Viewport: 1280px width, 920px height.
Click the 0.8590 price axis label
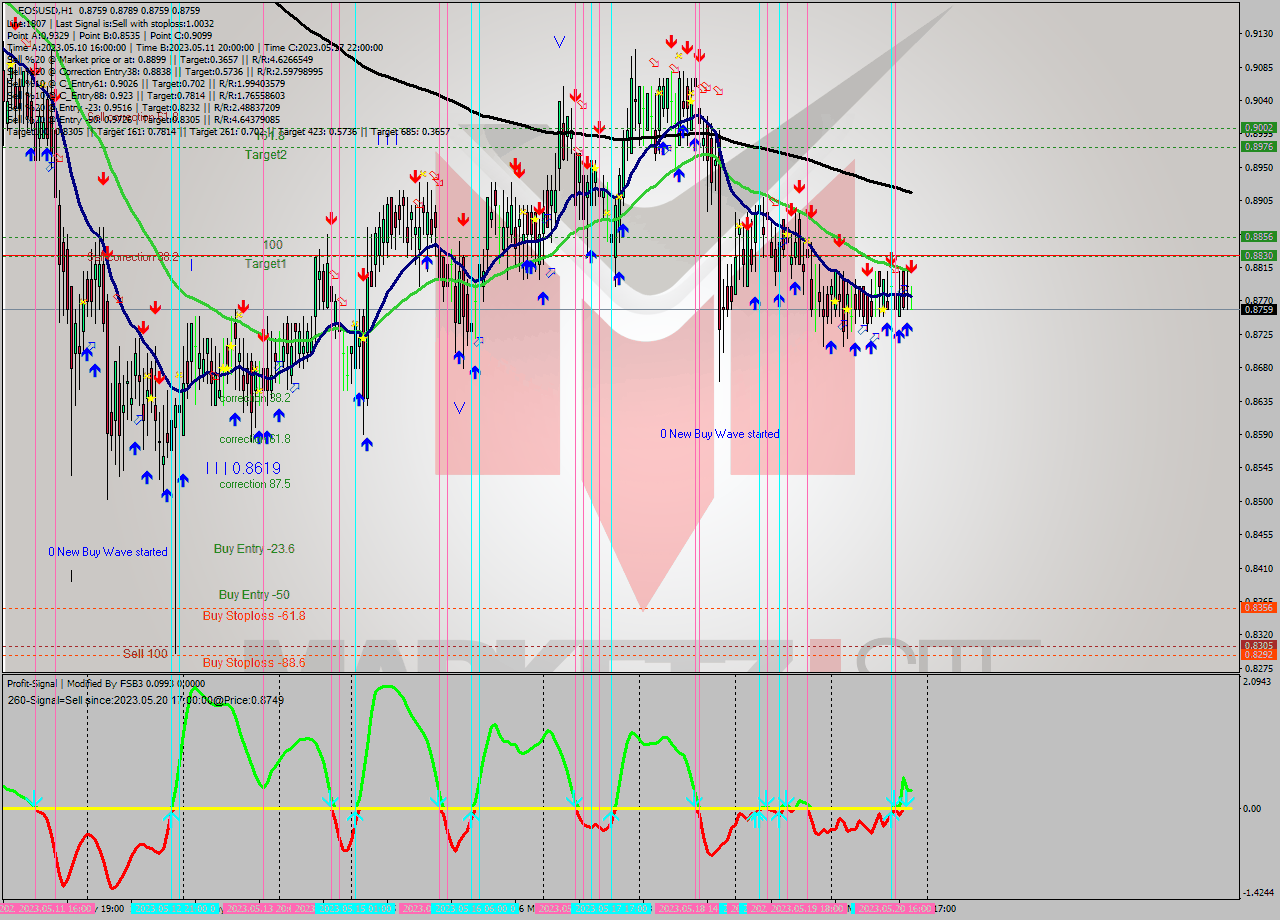[x=1258, y=435]
